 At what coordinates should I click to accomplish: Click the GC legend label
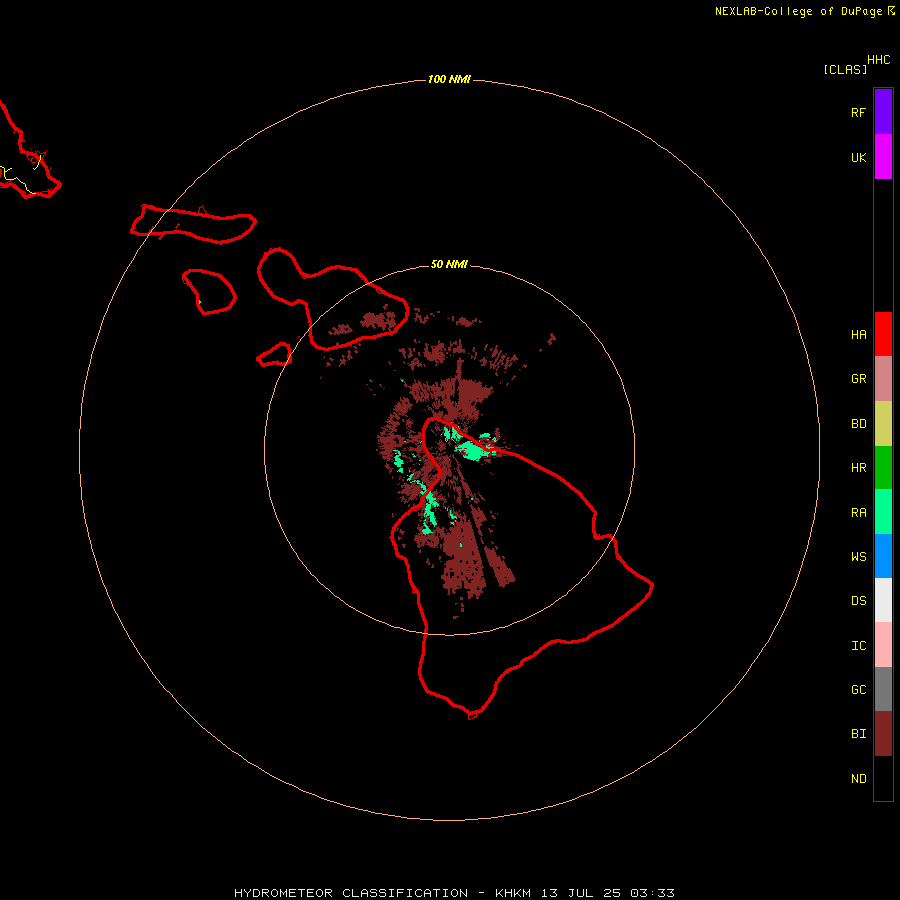coord(858,689)
